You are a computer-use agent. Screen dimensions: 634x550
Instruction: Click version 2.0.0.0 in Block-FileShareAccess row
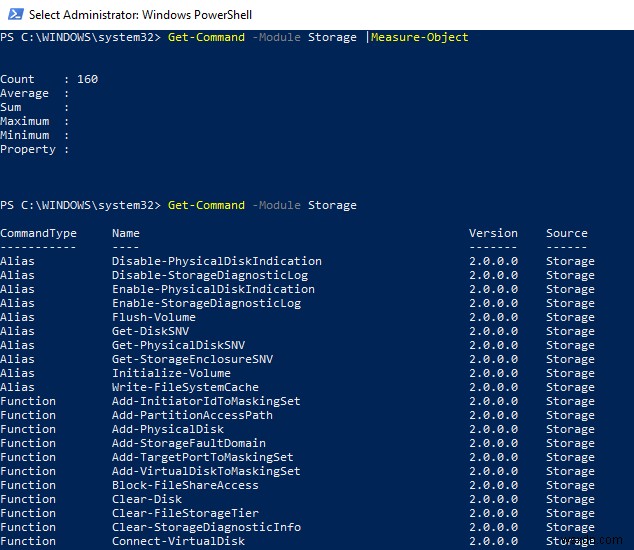pos(493,485)
